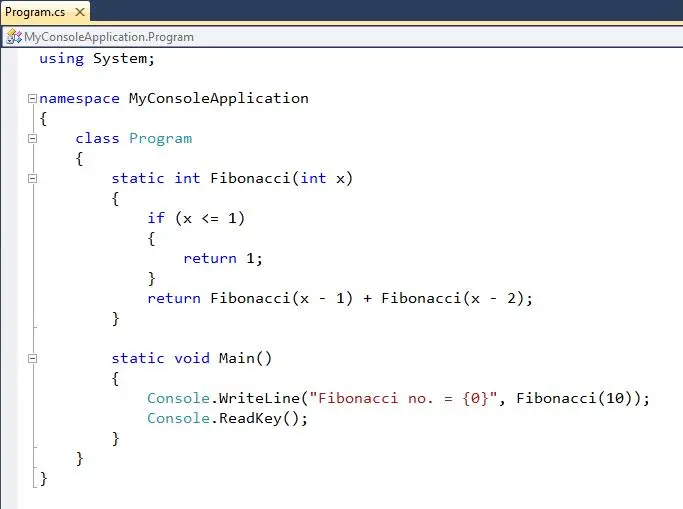This screenshot has height=509, width=683.
Task: Select the Program.cs tab
Action: (45, 12)
